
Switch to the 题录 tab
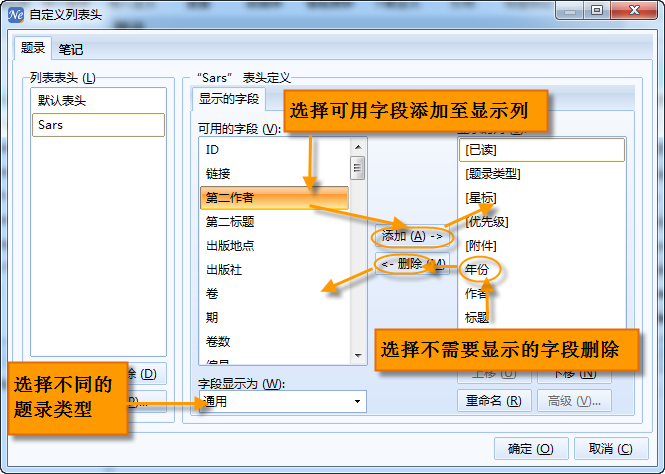pyautogui.click(x=33, y=48)
